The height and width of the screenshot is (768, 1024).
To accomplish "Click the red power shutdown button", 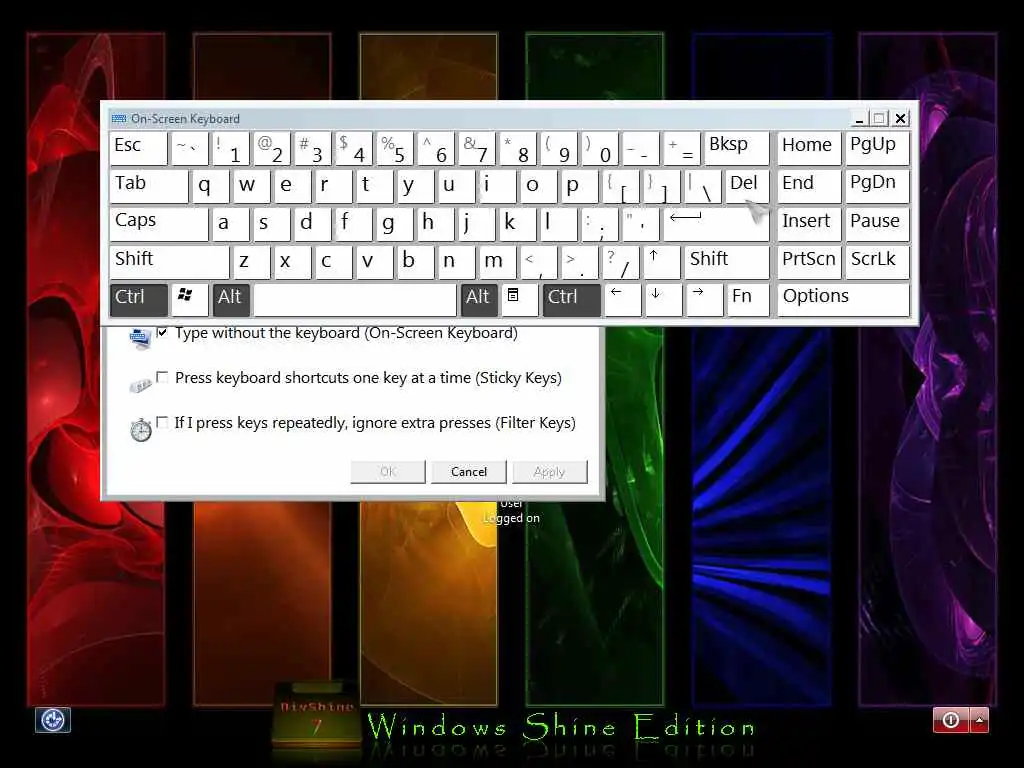I will 952,720.
